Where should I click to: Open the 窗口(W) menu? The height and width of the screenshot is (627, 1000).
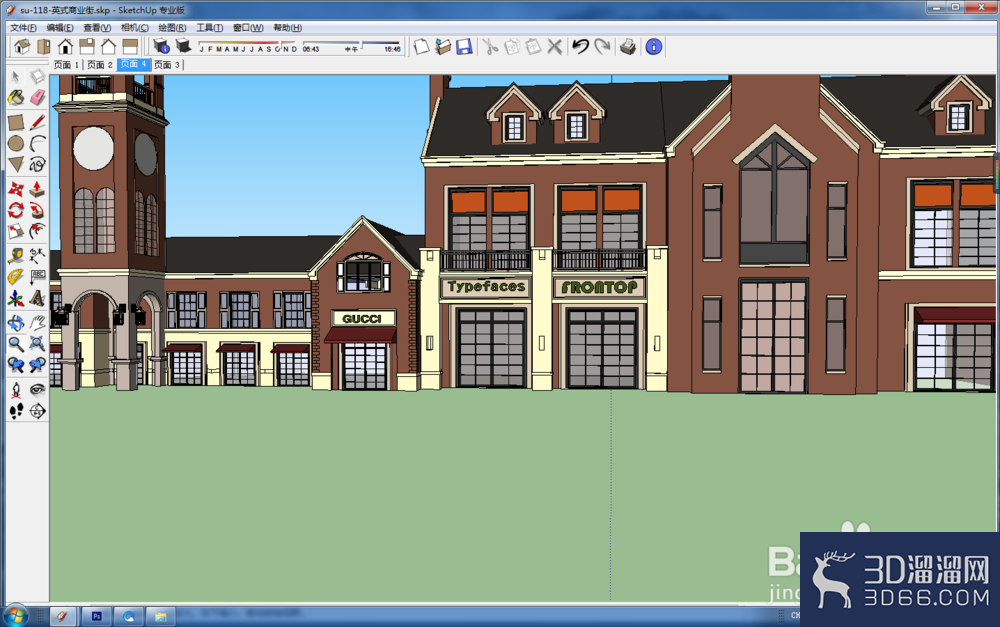(x=248, y=27)
